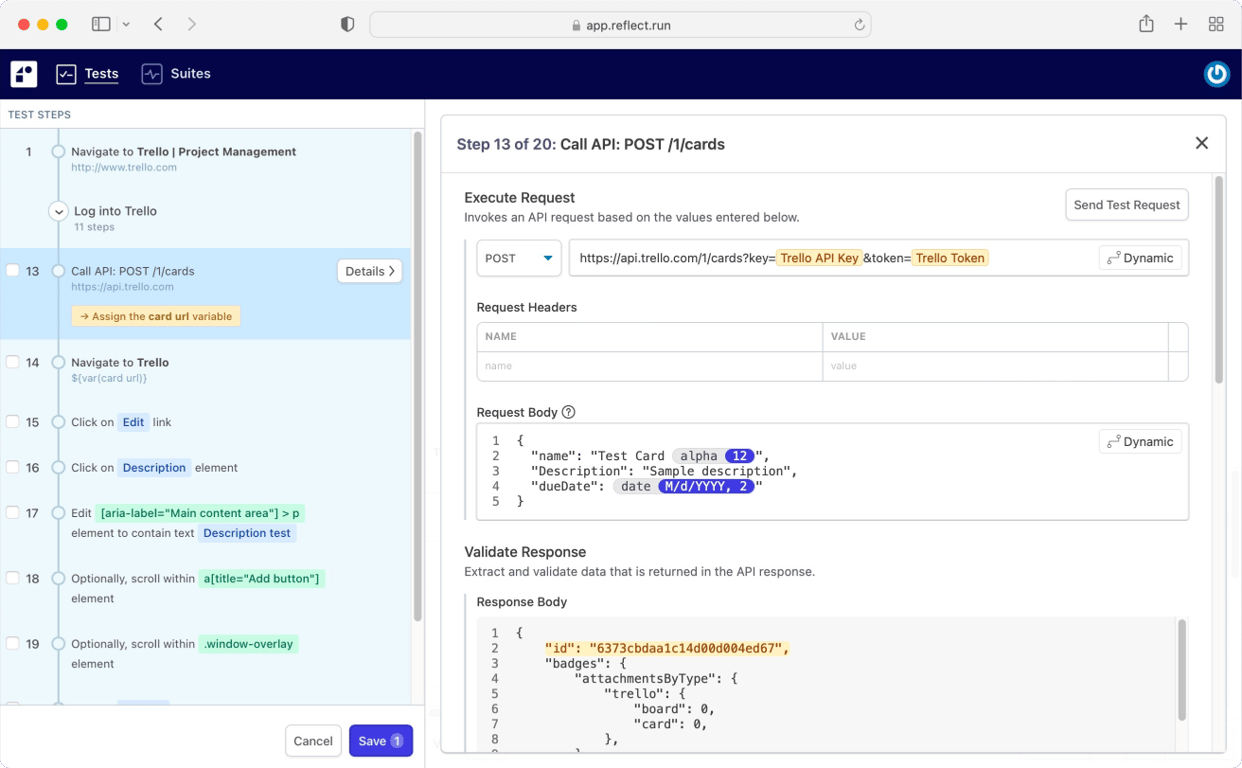Click the details panel scrollbar
1242x768 pixels.
(x=1218, y=280)
